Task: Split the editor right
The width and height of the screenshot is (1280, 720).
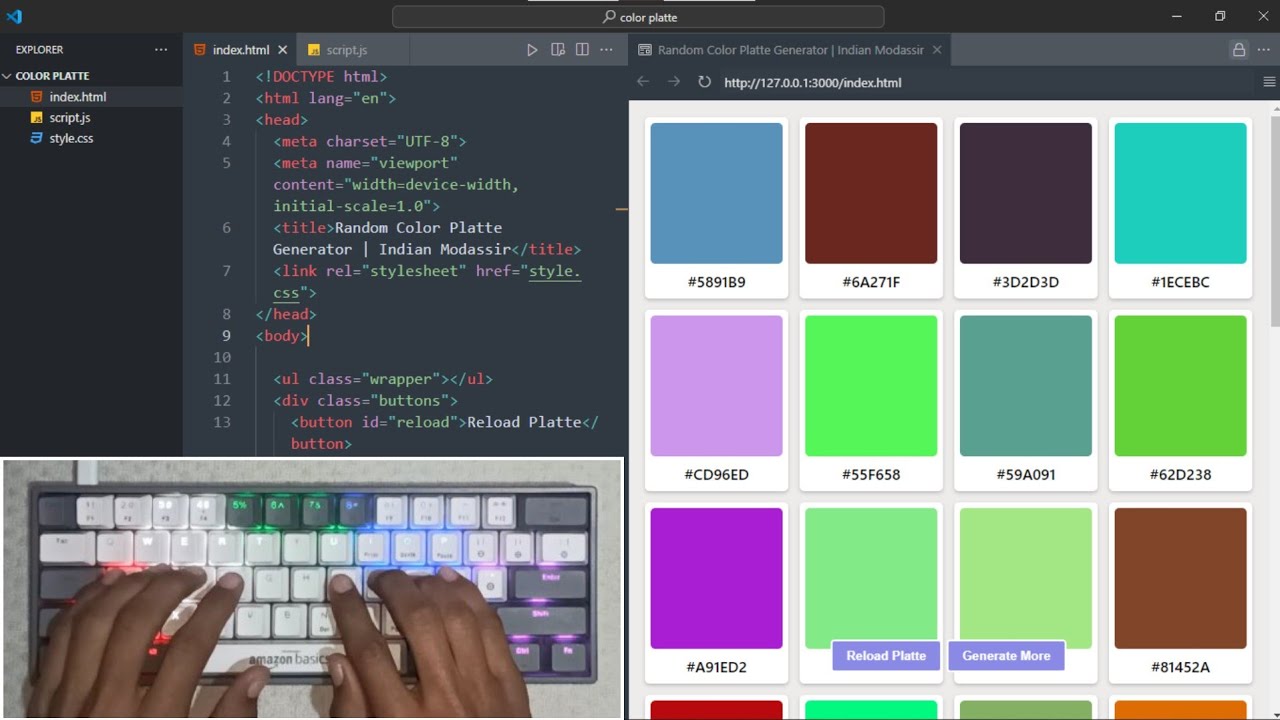Action: [582, 49]
